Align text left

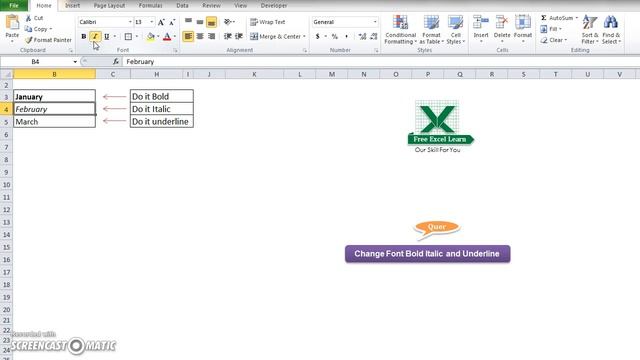(x=188, y=36)
